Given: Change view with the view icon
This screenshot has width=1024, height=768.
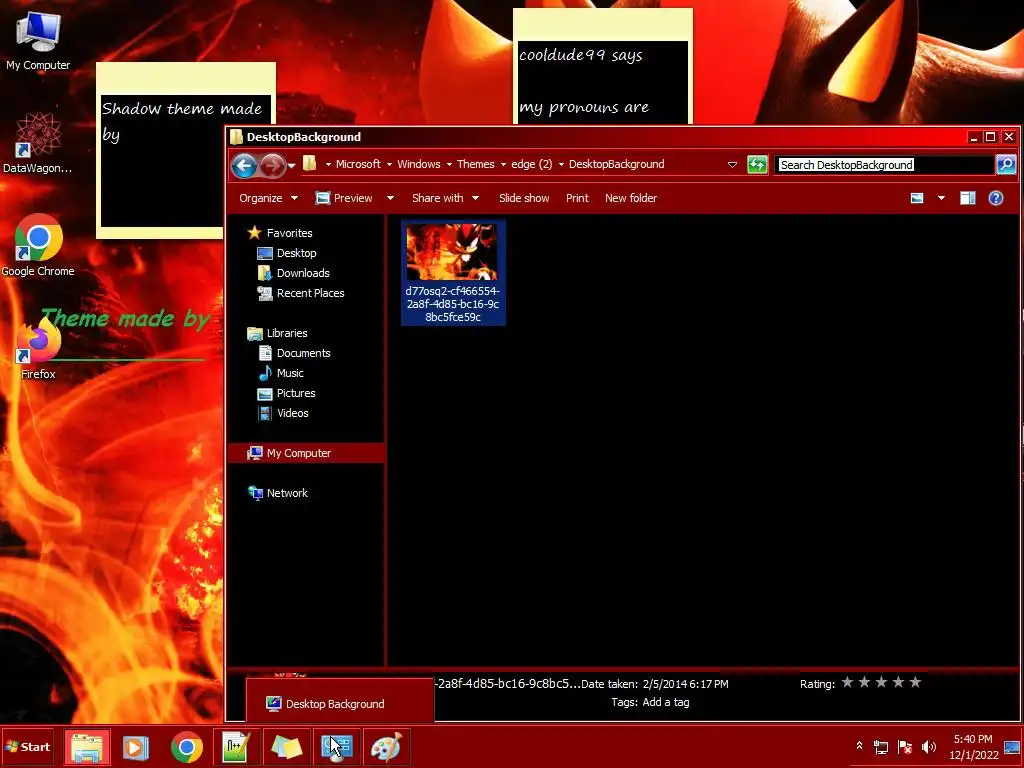Looking at the screenshot, I should tap(917, 198).
